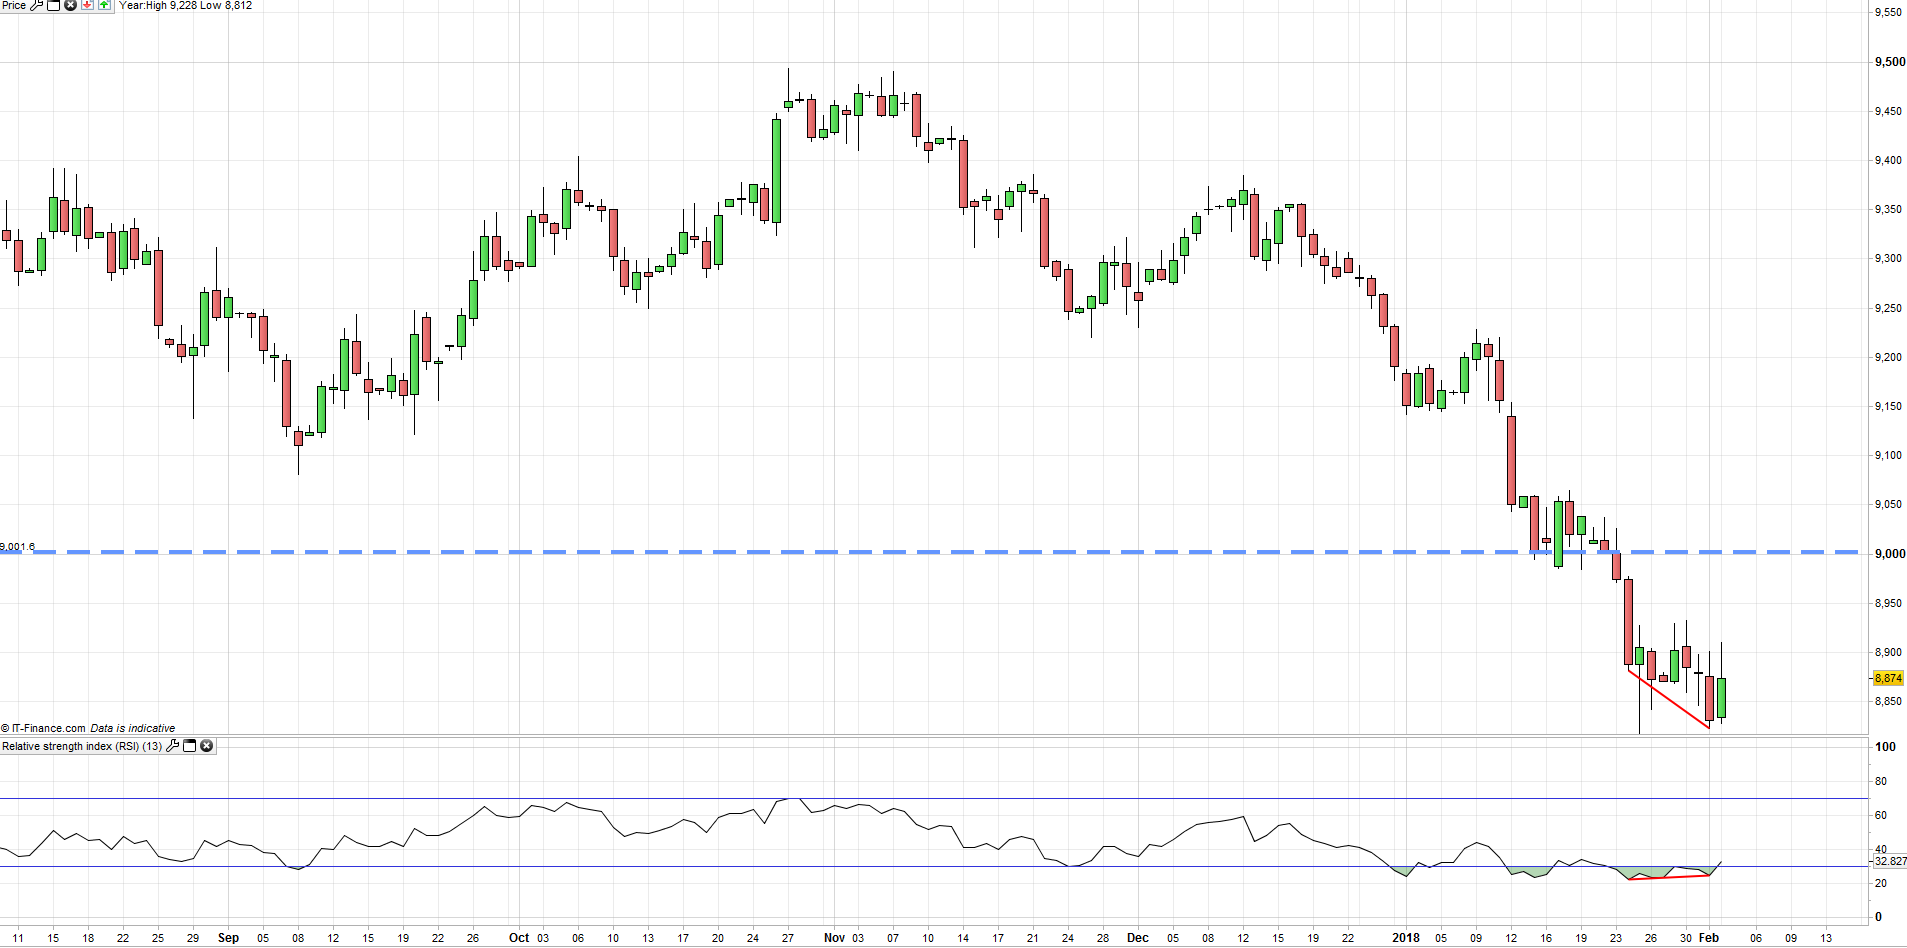Select the upper RSI overbought level line
The width and height of the screenshot is (1907, 948).
click(x=934, y=798)
